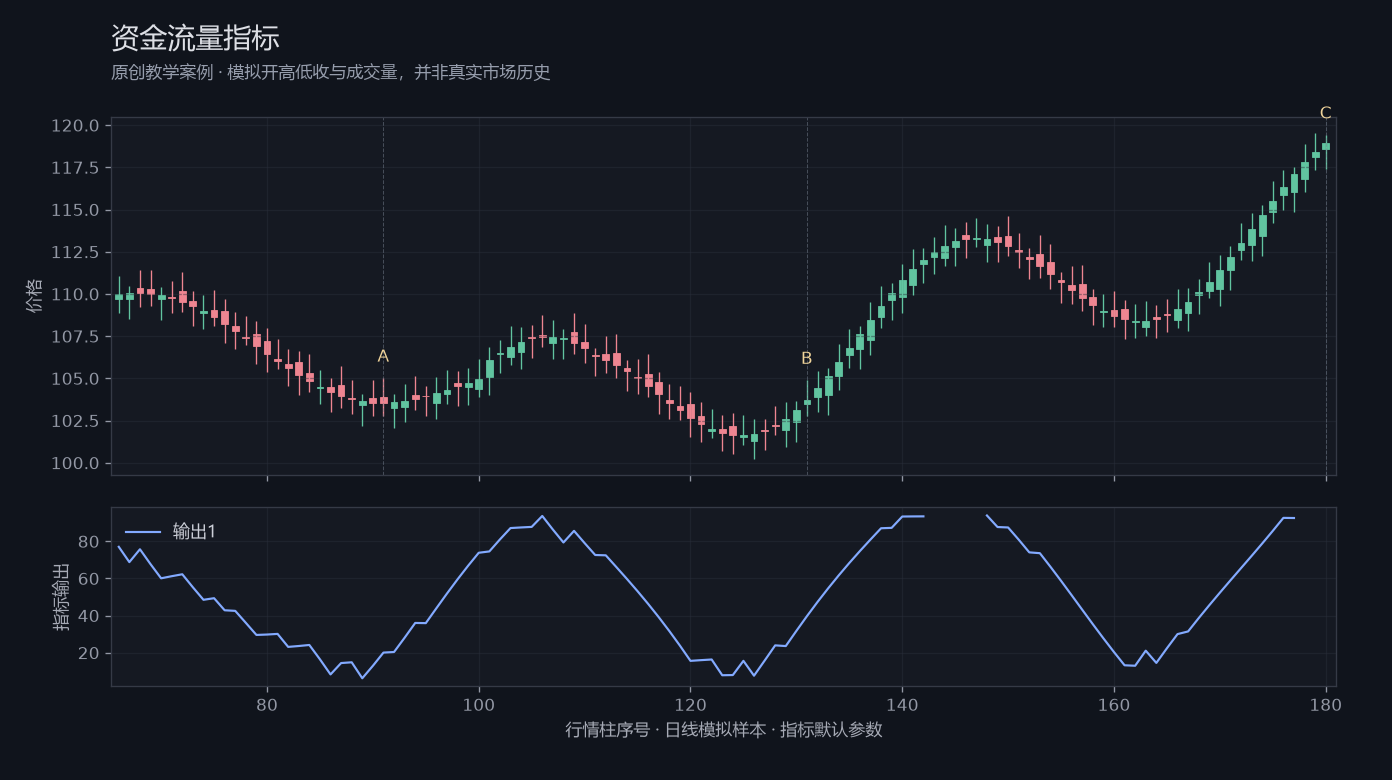1392x780 pixels.
Task: Select the marker label B
Action: click(807, 358)
